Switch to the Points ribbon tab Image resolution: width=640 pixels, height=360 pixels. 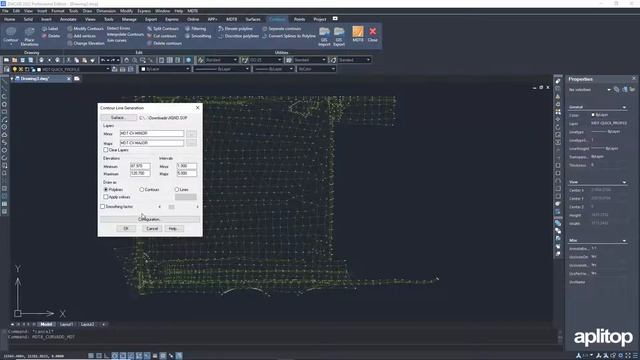pos(299,19)
